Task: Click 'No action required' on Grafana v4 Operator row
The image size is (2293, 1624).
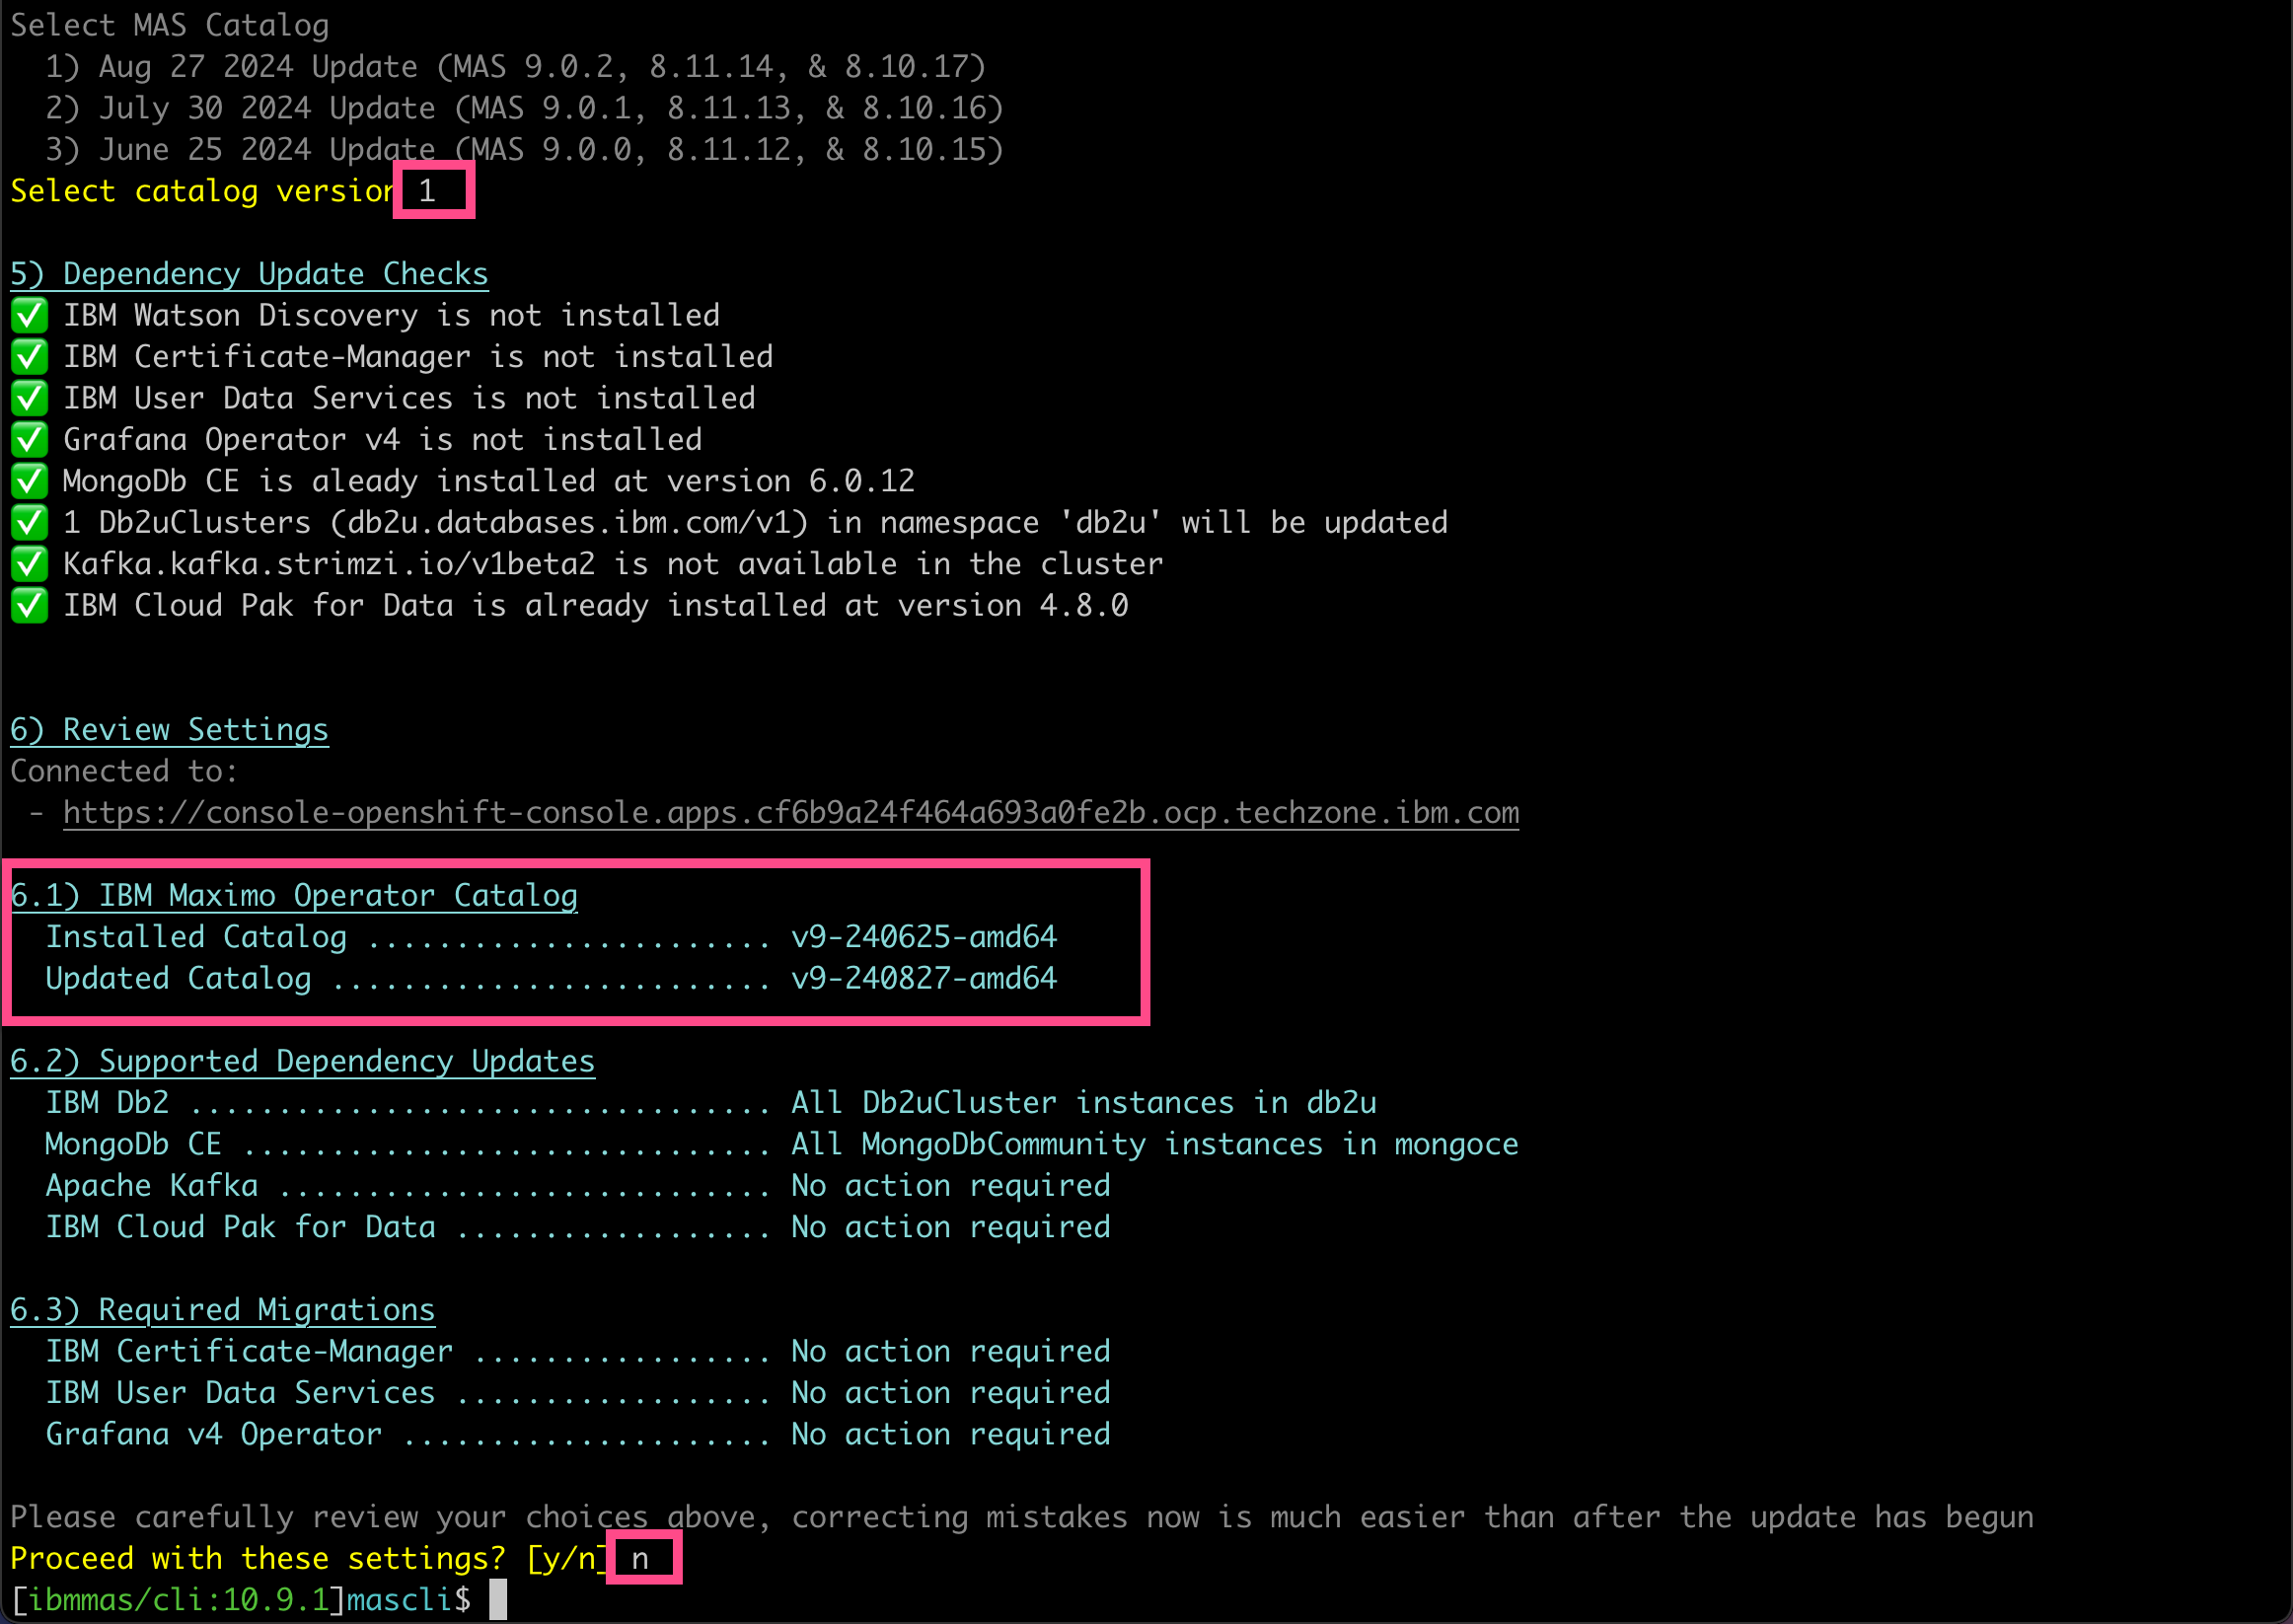Action: 951,1435
